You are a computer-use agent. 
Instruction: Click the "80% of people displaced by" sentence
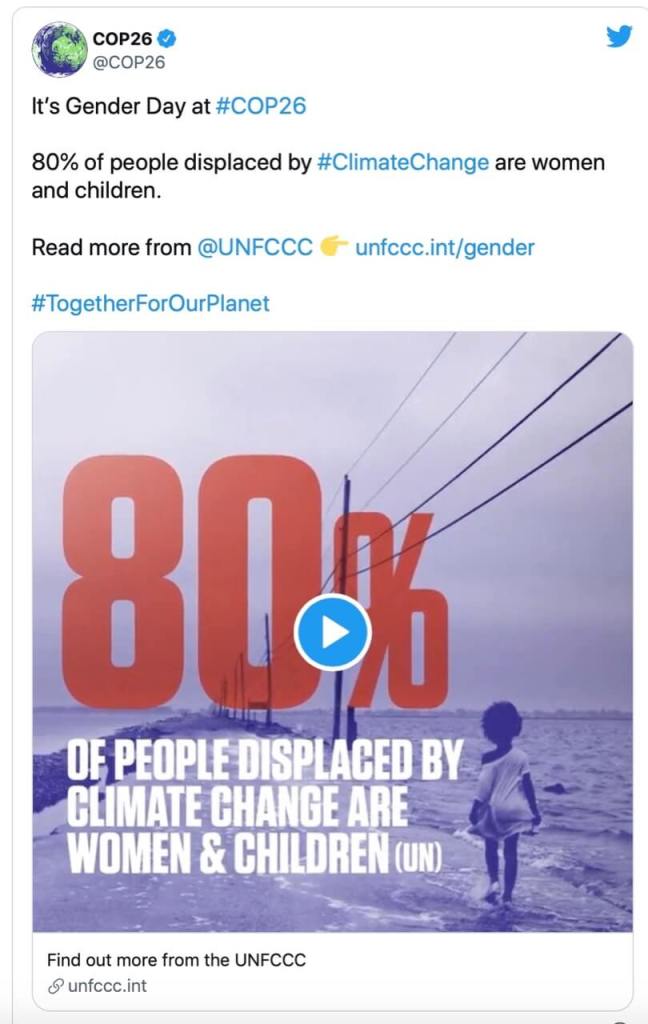click(172, 162)
